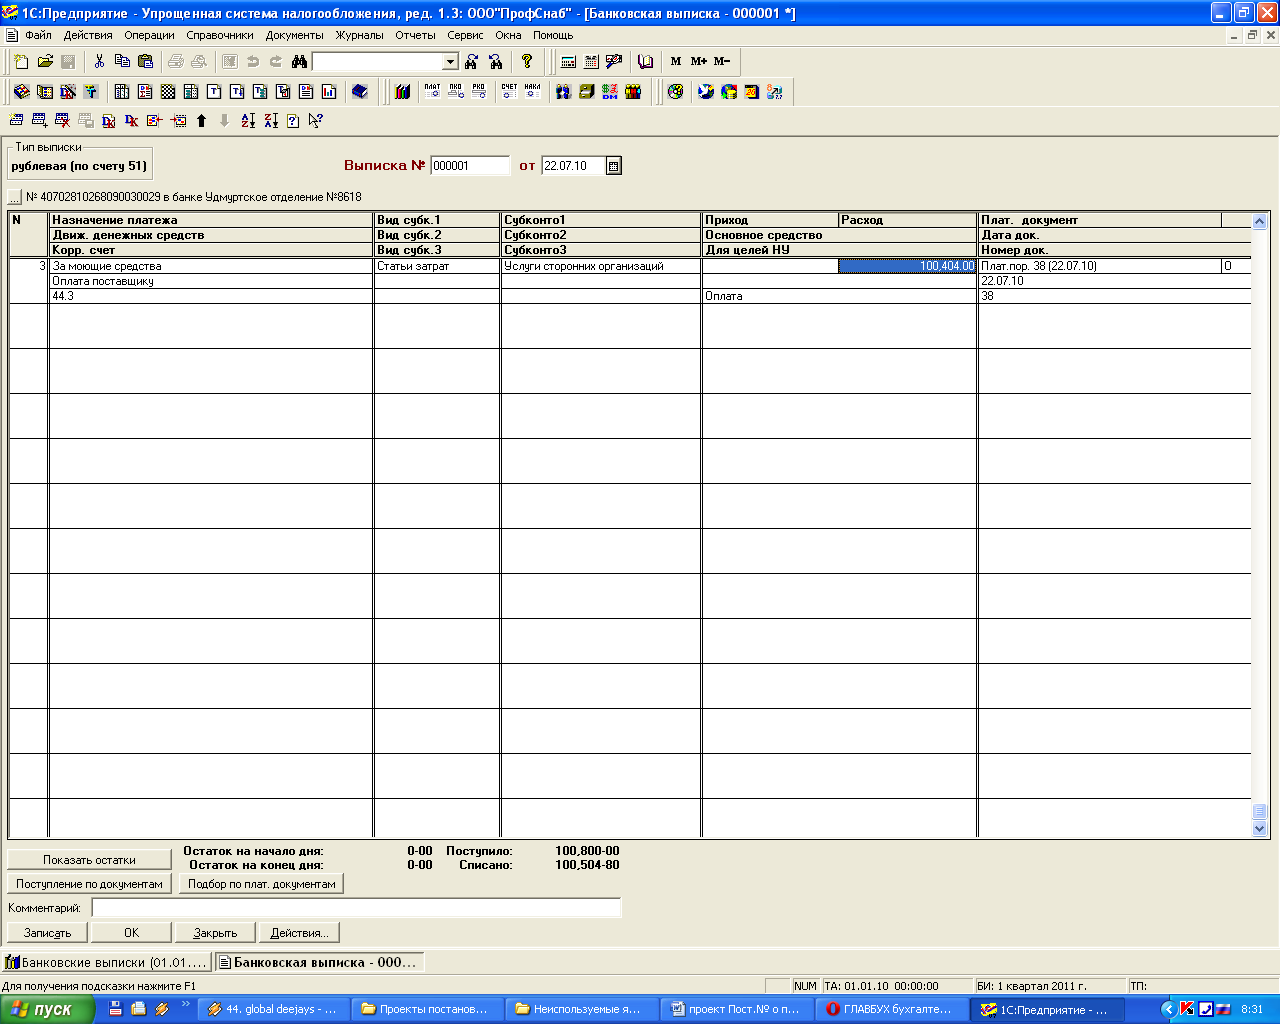Image resolution: width=1280 pixels, height=1024 pixels.
Task: Click the yellow question mark help icon
Action: point(527,62)
